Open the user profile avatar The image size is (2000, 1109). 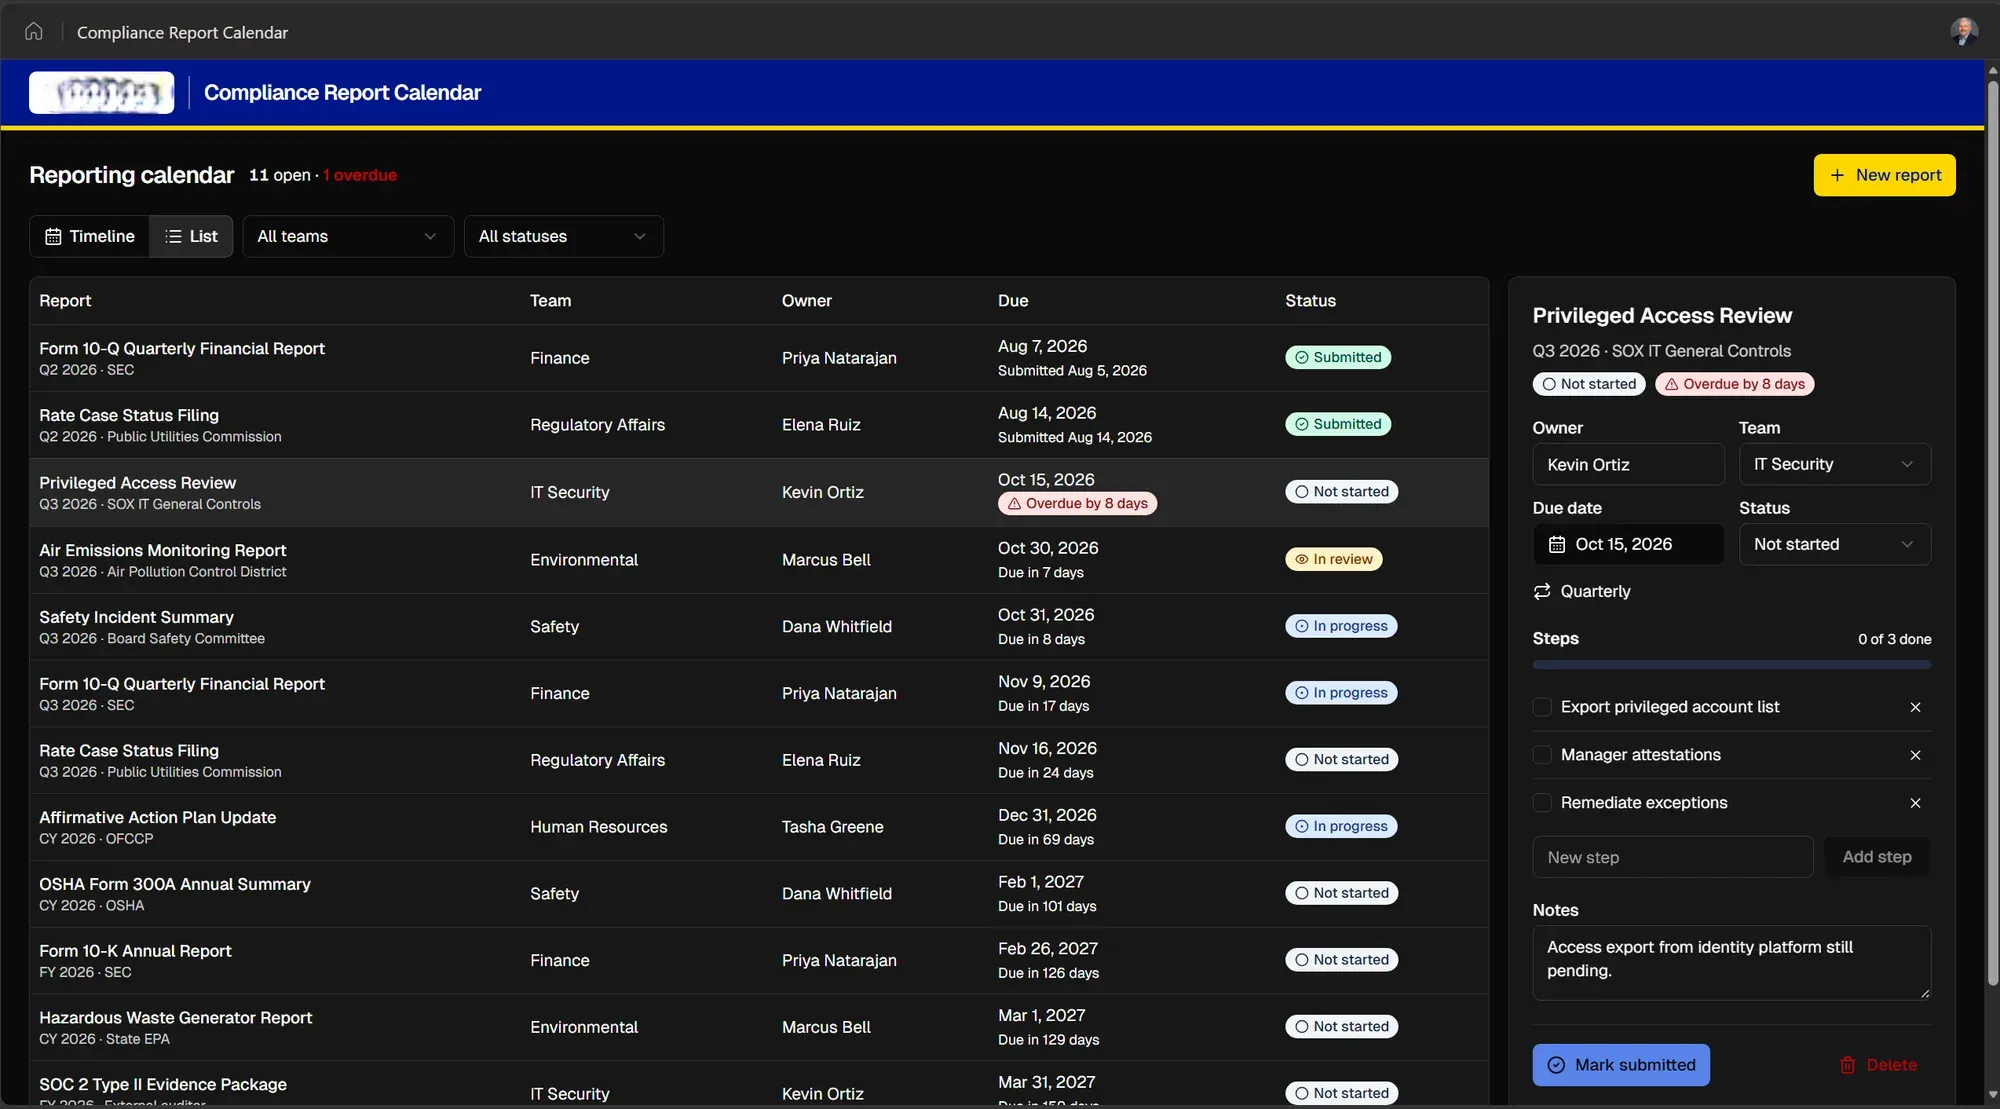coord(1963,31)
